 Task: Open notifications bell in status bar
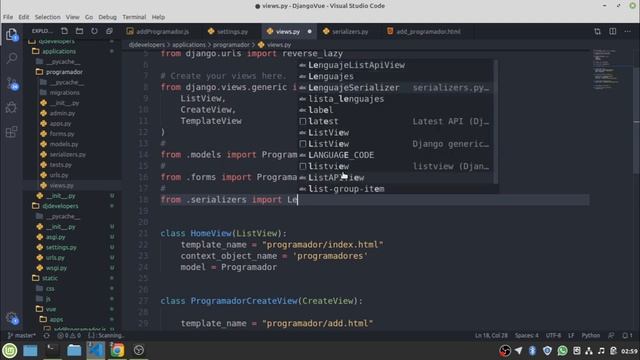point(627,336)
